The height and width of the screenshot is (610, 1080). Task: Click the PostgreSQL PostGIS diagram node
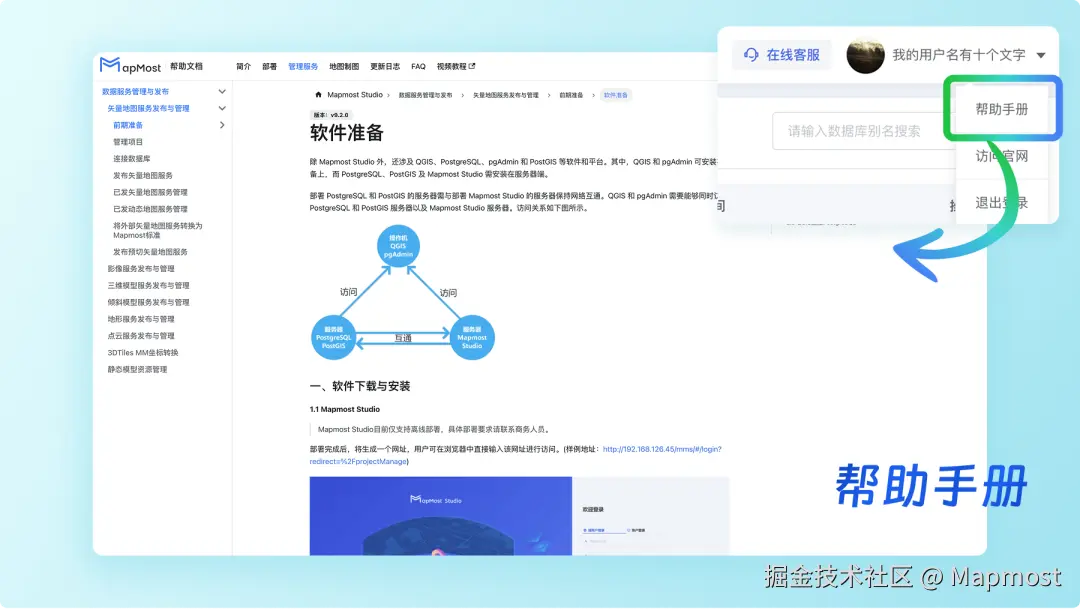tap(333, 337)
